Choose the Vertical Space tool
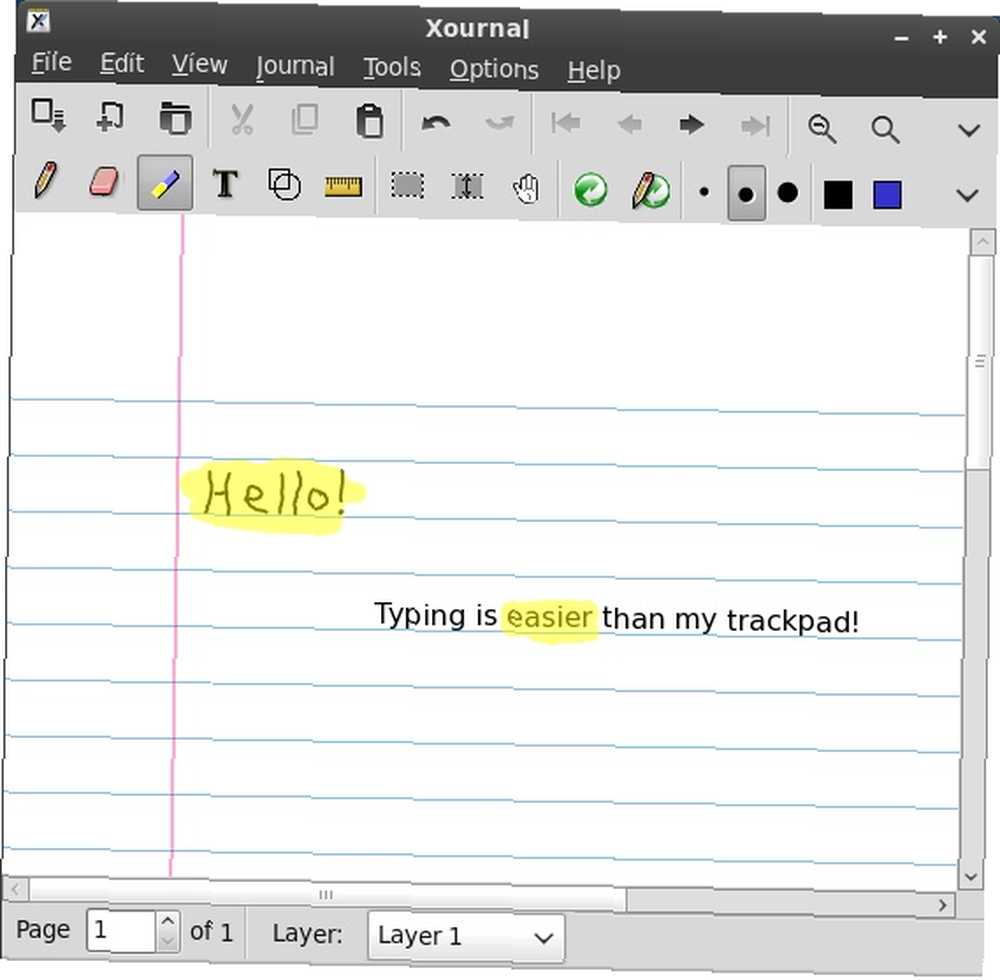 tap(467, 187)
